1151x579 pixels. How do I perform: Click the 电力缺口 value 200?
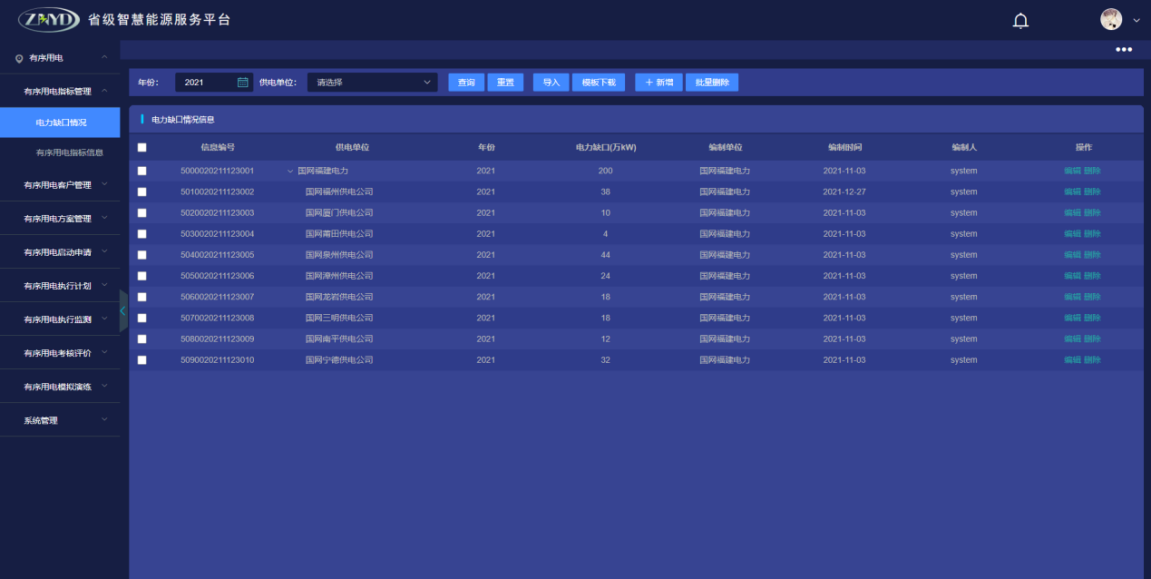(x=605, y=171)
